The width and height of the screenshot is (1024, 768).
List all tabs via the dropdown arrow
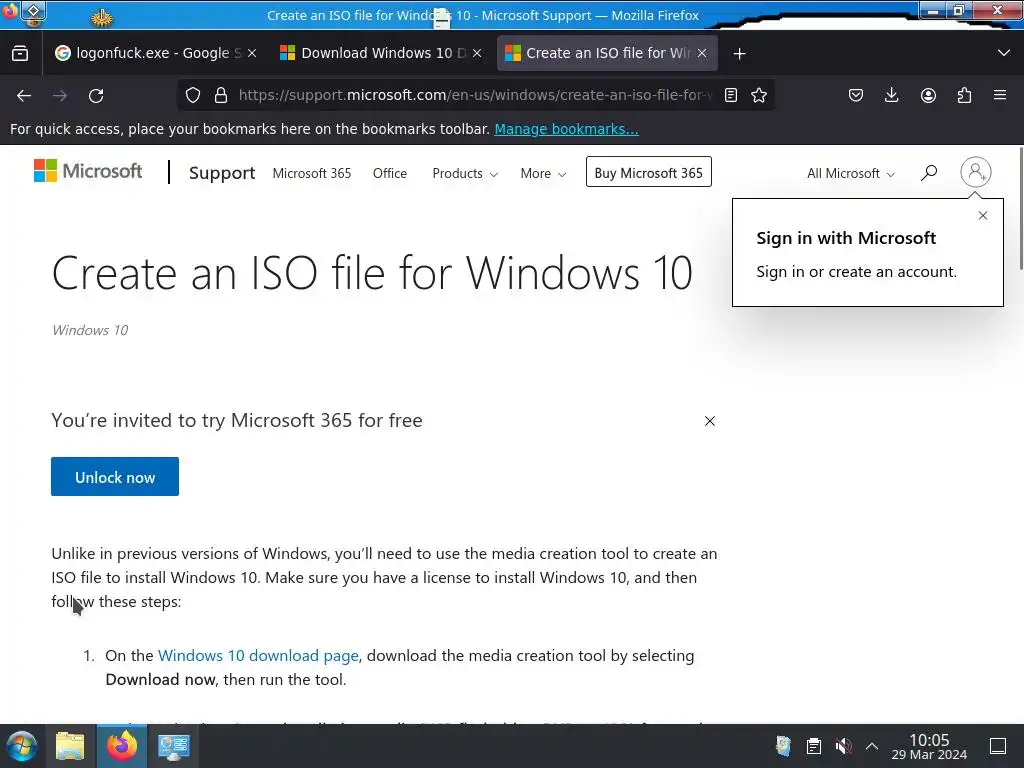tap(1004, 53)
